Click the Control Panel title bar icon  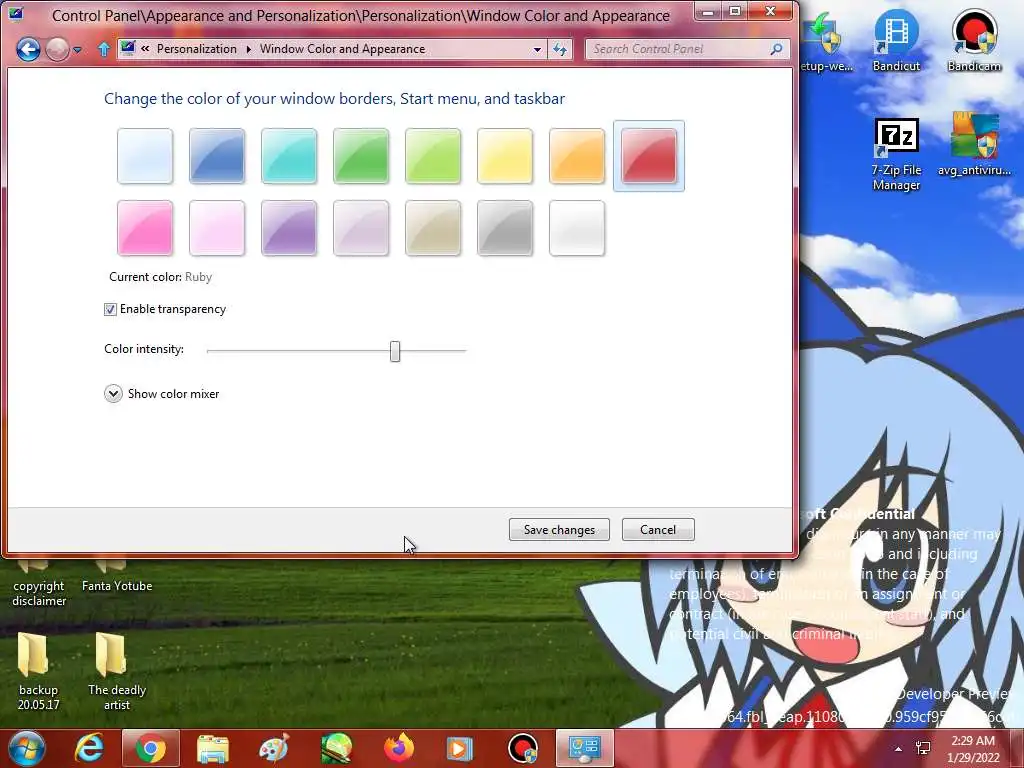16,13
